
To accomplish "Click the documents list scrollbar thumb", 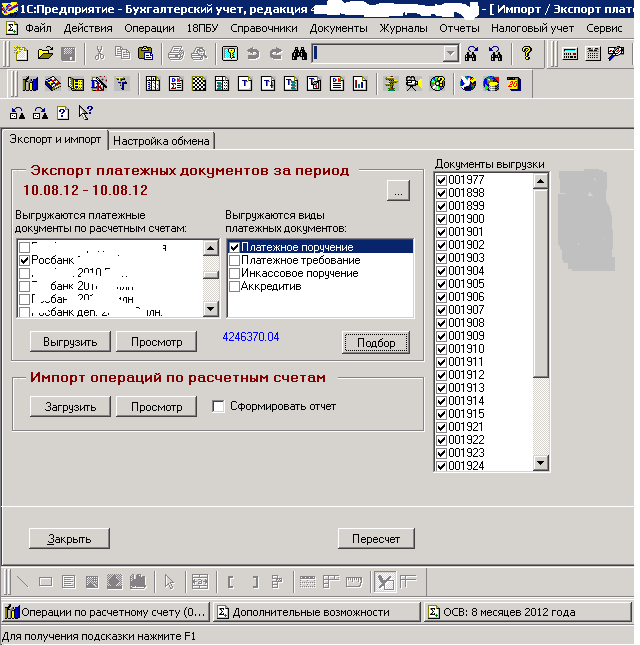I will click(540, 283).
